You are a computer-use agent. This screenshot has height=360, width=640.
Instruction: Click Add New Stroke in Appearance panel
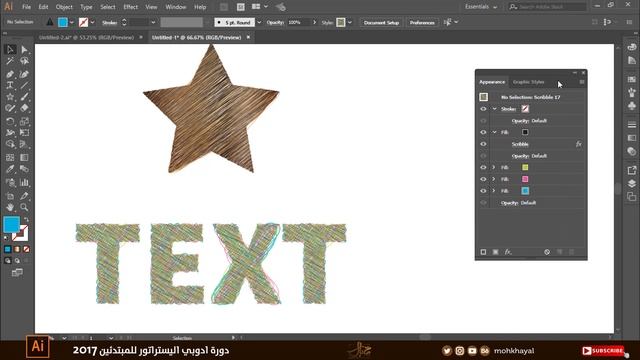click(x=483, y=252)
